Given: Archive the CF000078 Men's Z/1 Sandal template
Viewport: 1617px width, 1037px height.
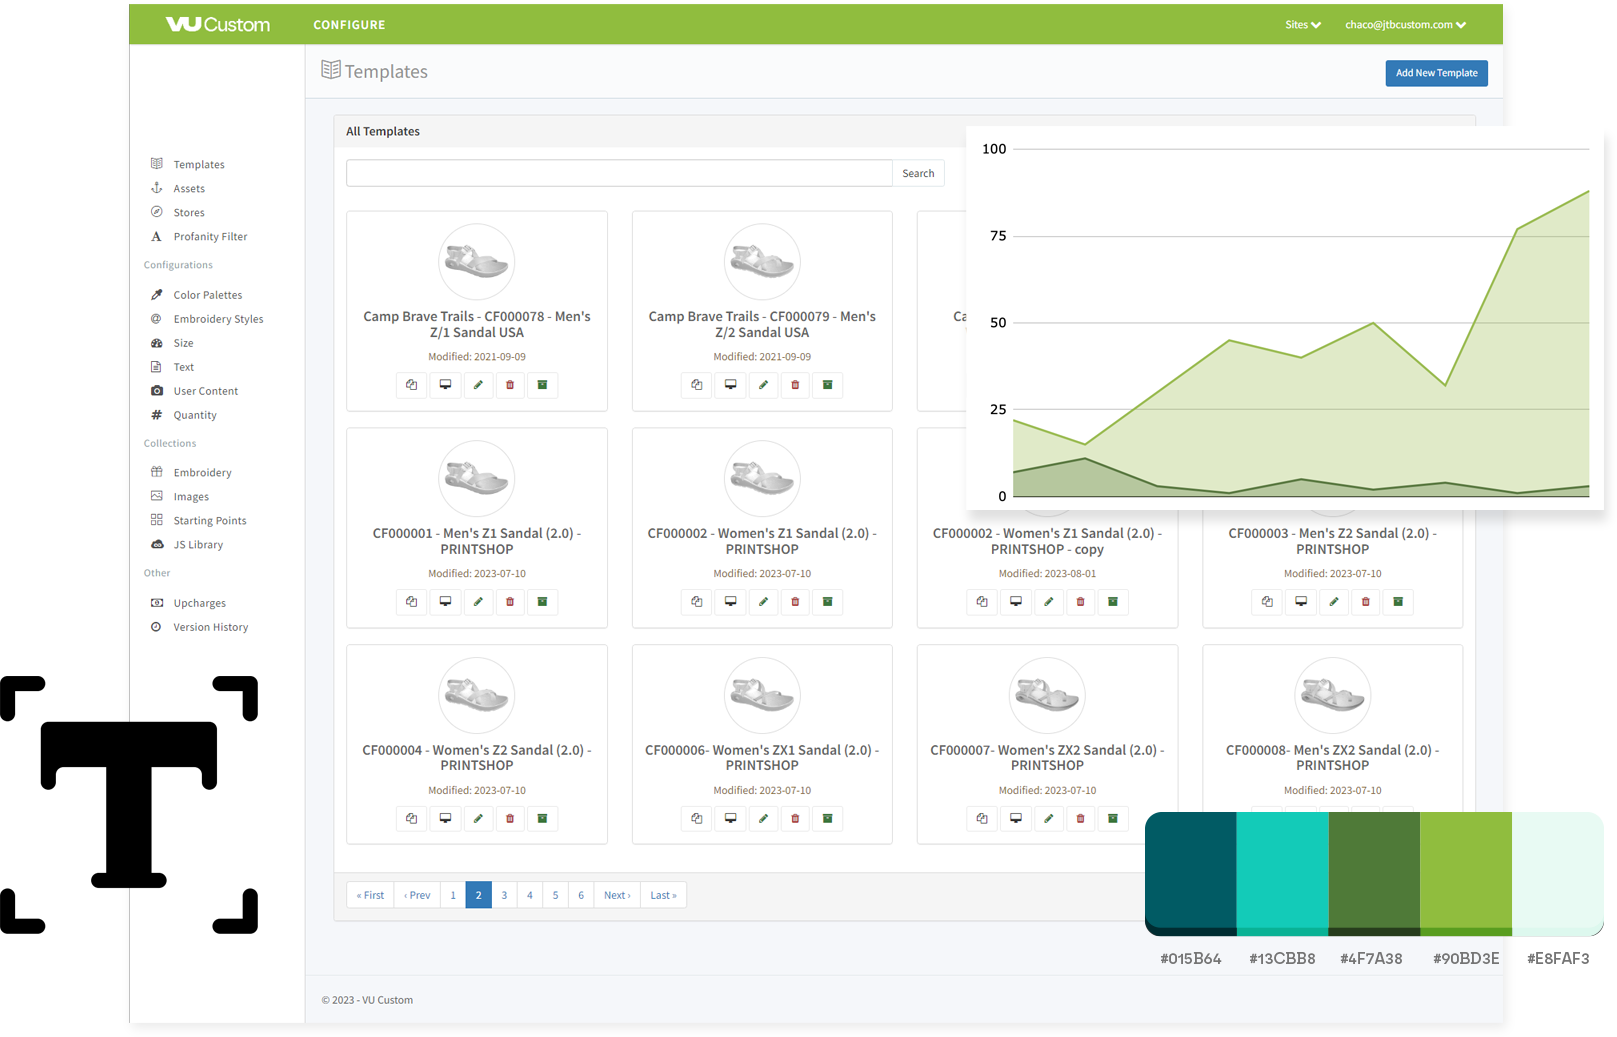Looking at the screenshot, I should pyautogui.click(x=542, y=385).
